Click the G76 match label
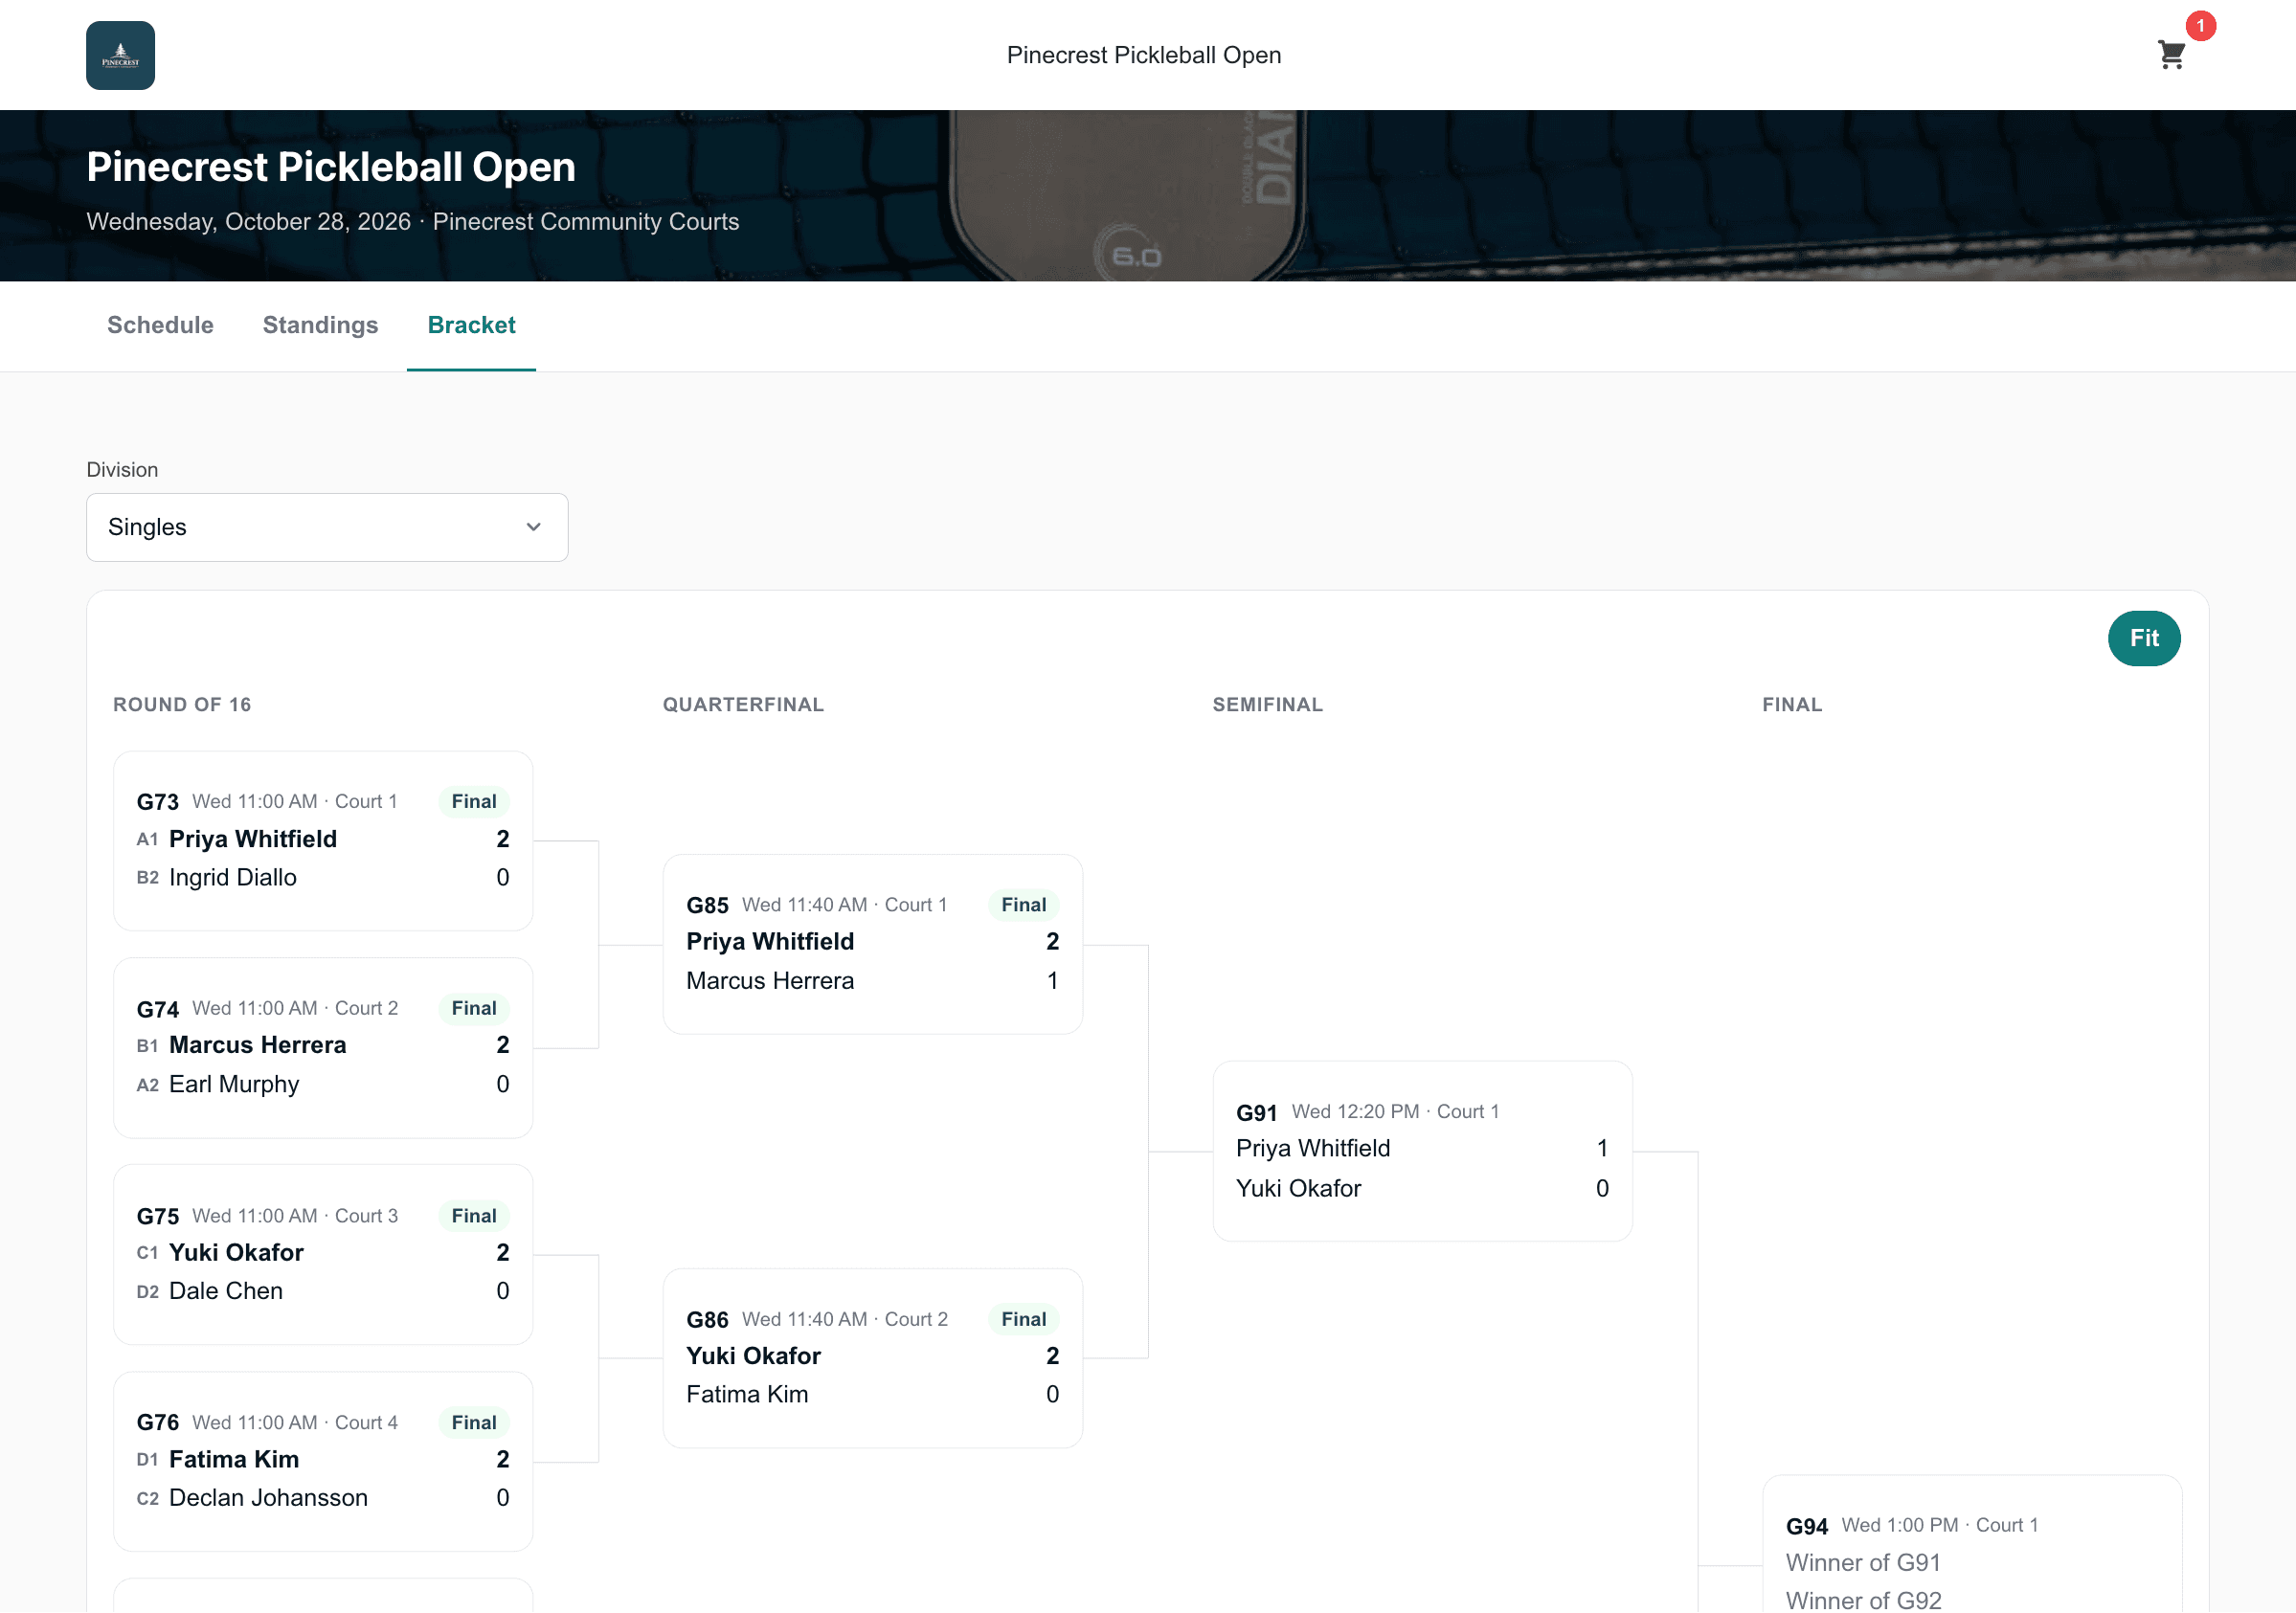The height and width of the screenshot is (1613, 2296). coord(158,1422)
